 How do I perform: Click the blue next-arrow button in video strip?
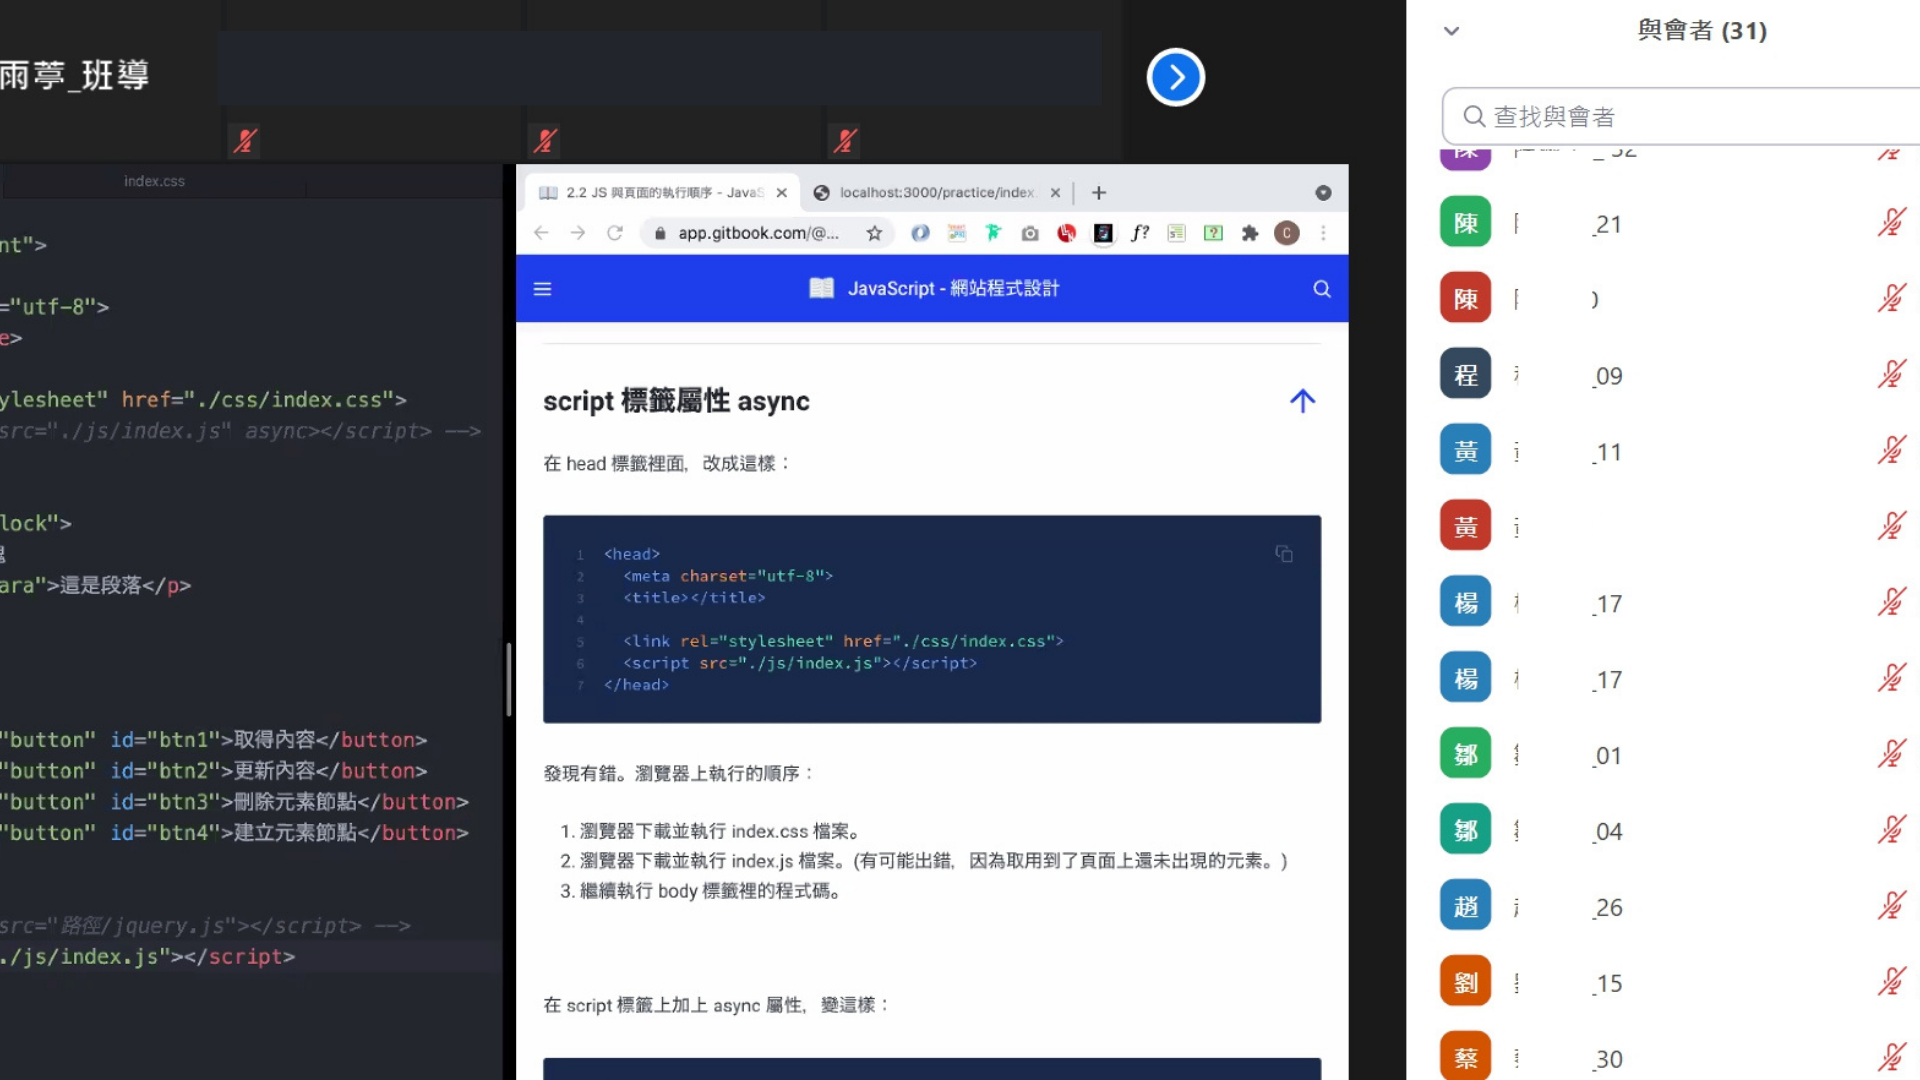[1175, 77]
